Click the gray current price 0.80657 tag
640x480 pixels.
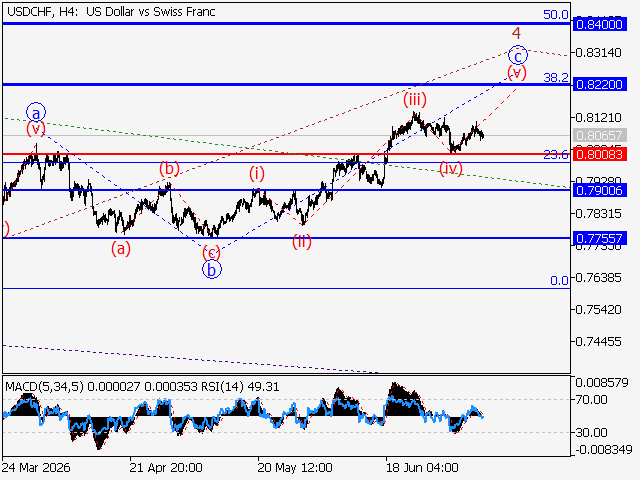[600, 135]
